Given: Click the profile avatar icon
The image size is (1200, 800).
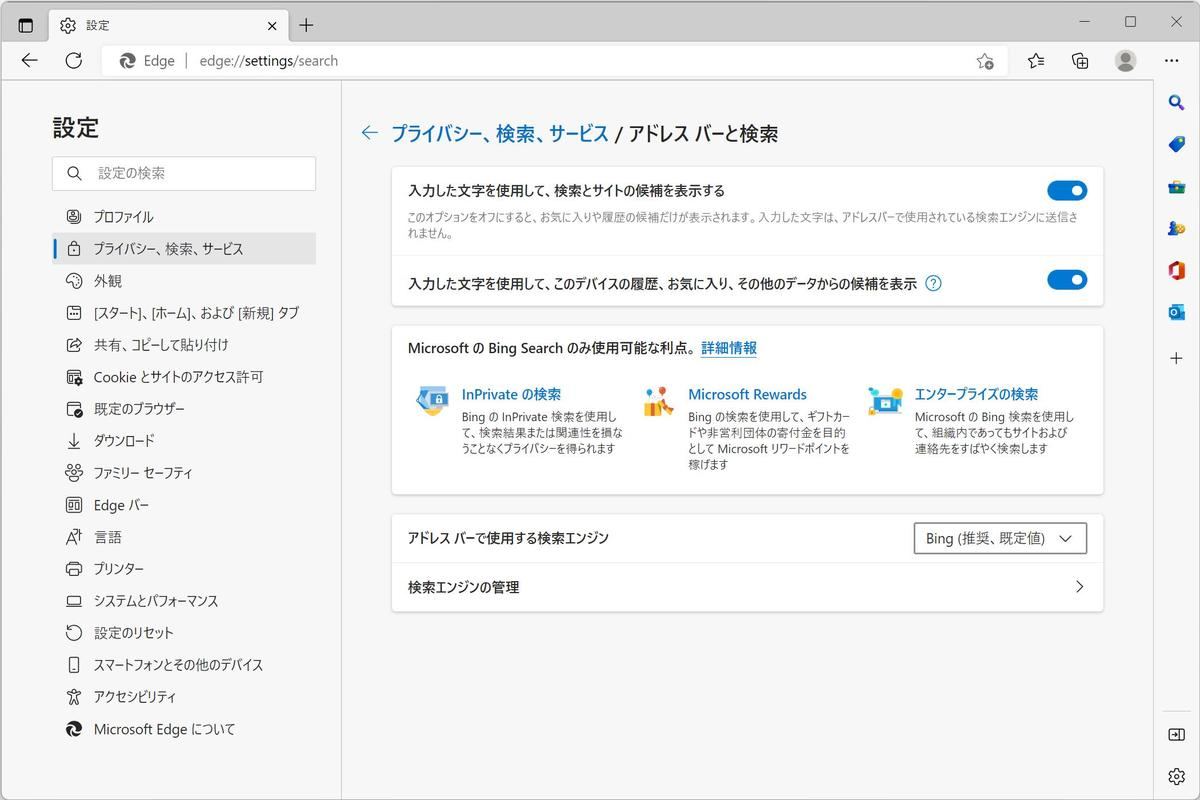Looking at the screenshot, I should 1126,61.
